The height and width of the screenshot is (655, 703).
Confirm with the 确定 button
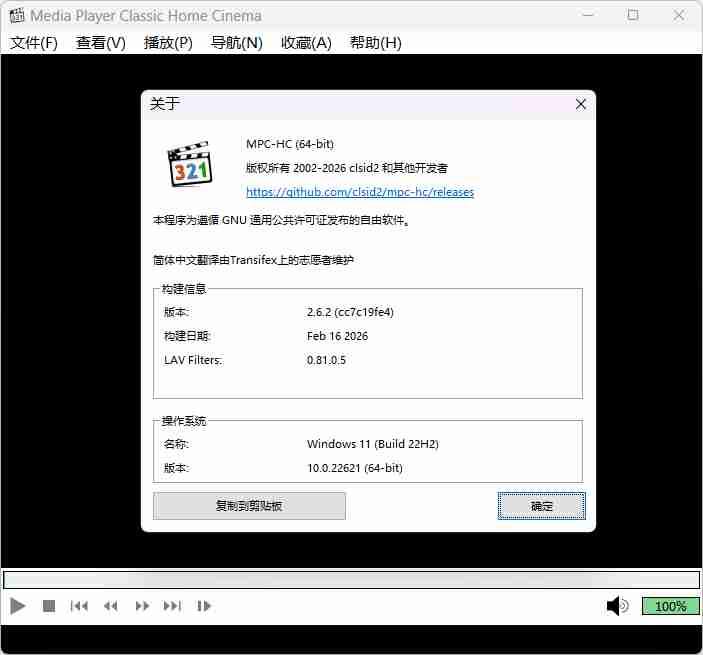[542, 506]
